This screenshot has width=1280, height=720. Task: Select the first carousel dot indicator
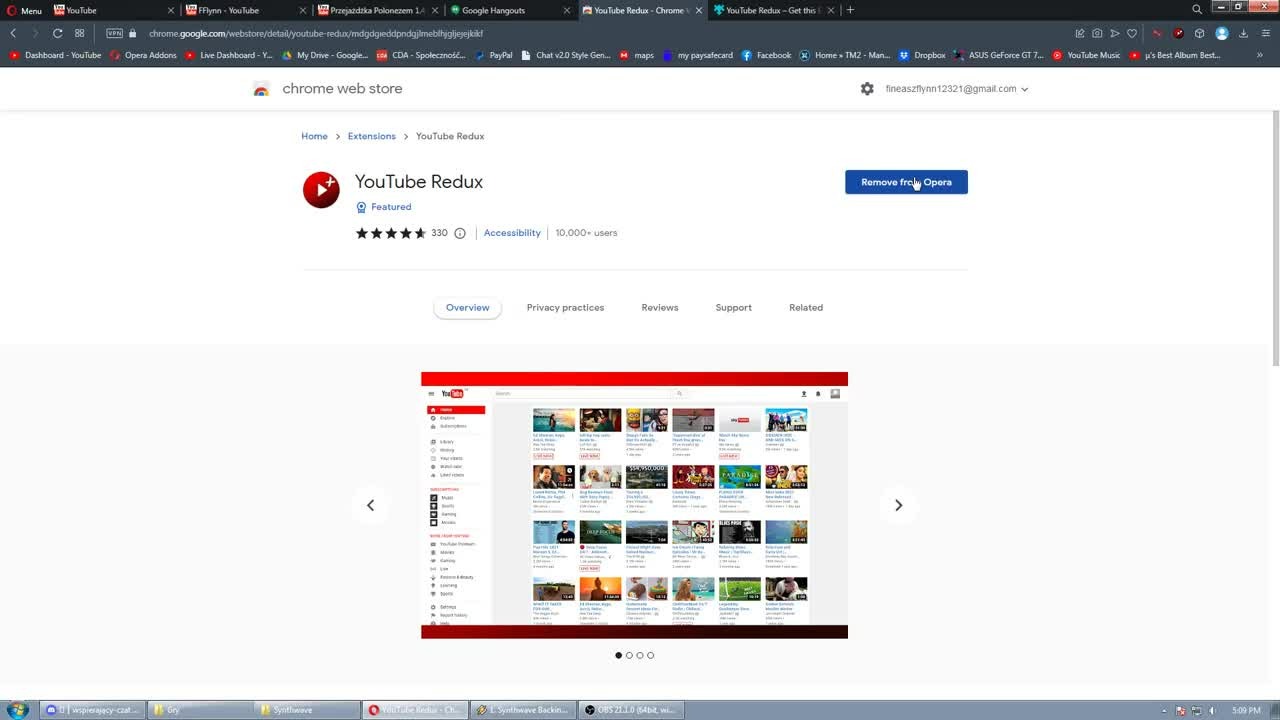618,655
